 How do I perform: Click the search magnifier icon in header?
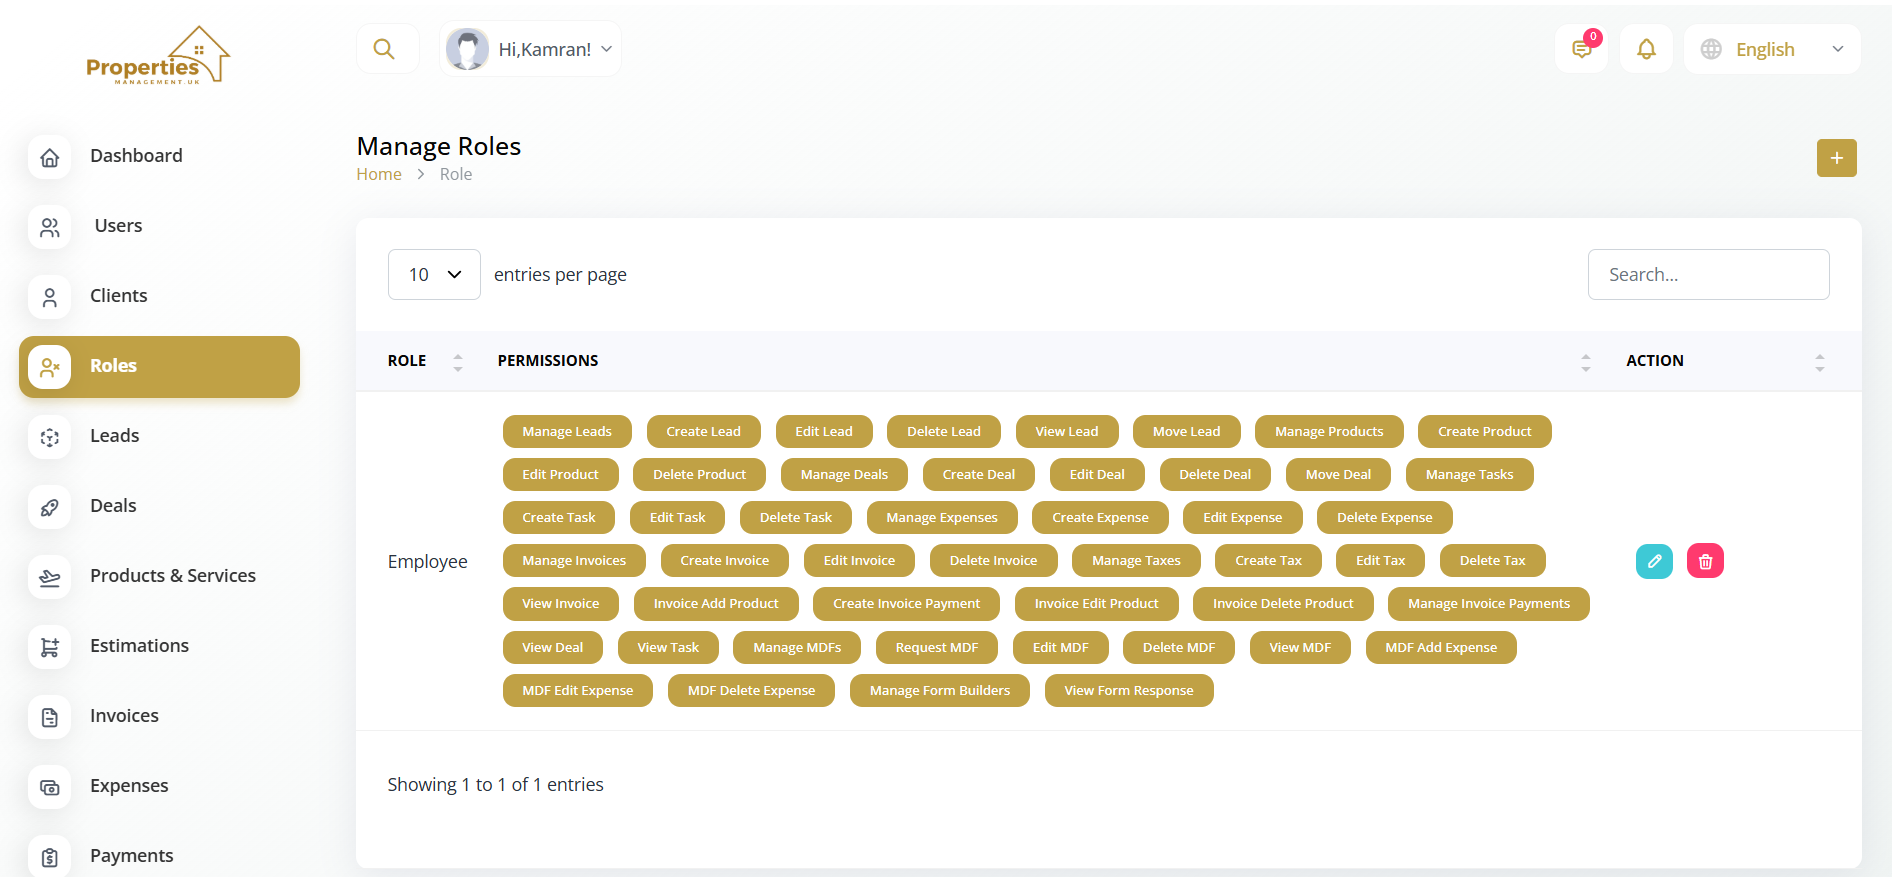[x=384, y=49]
